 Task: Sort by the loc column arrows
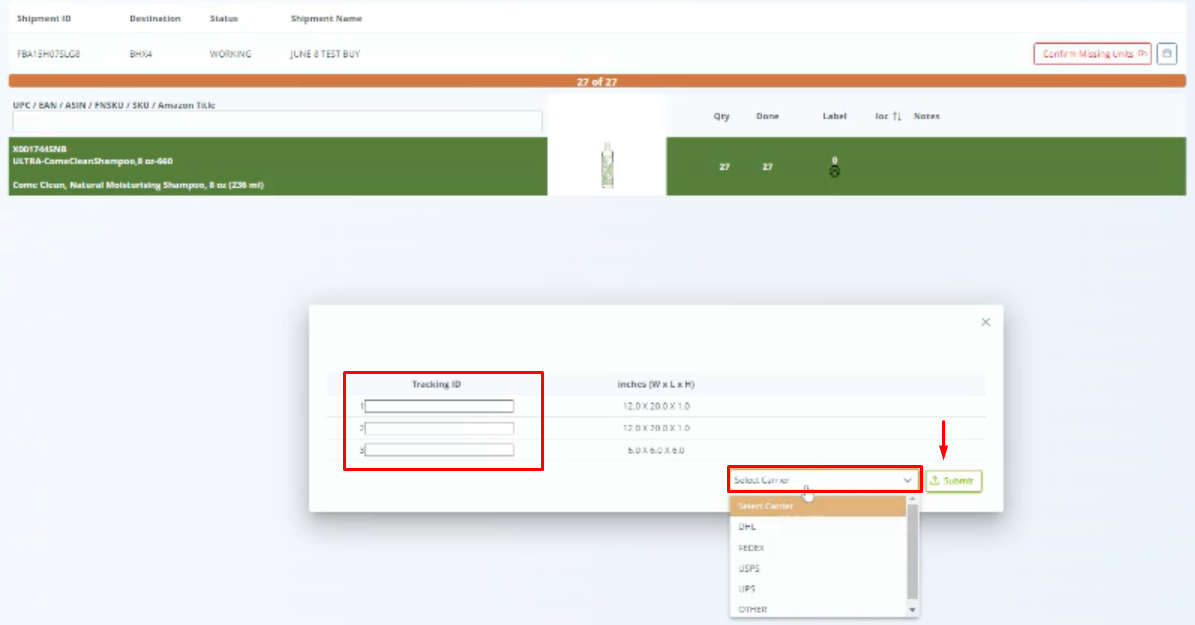[896, 117]
